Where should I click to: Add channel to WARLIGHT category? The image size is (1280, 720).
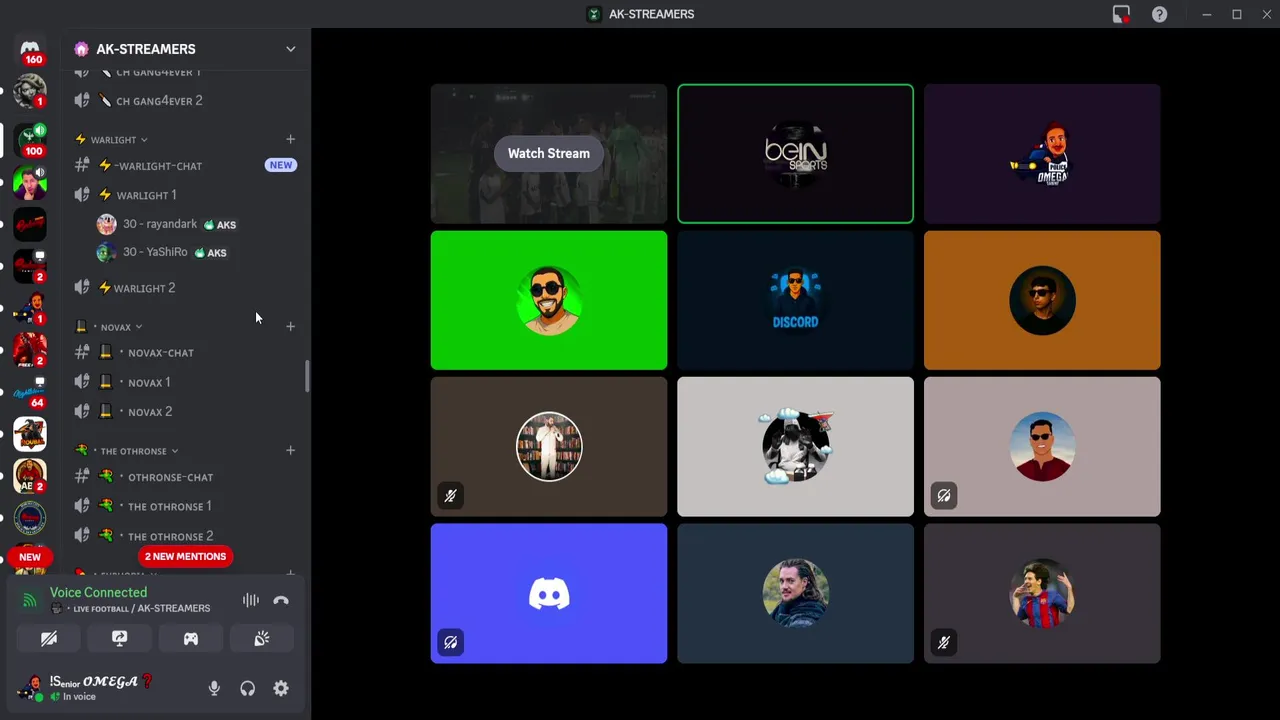pos(290,139)
